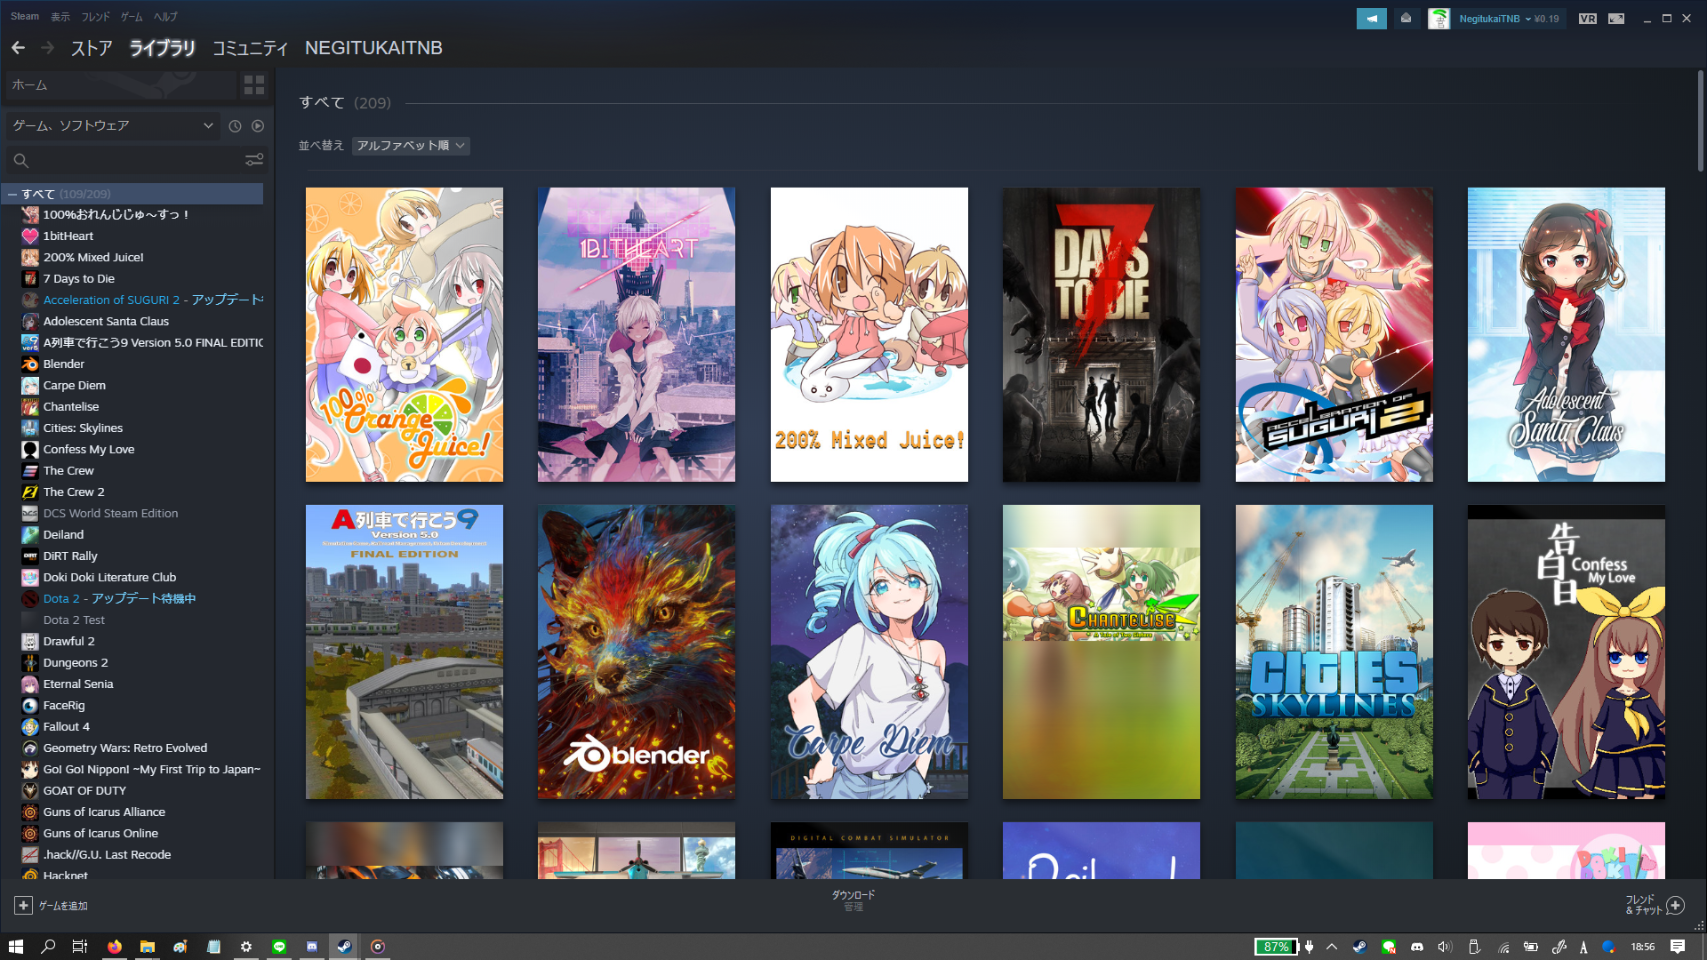
Task: Open the フレンド menu
Action: click(96, 16)
